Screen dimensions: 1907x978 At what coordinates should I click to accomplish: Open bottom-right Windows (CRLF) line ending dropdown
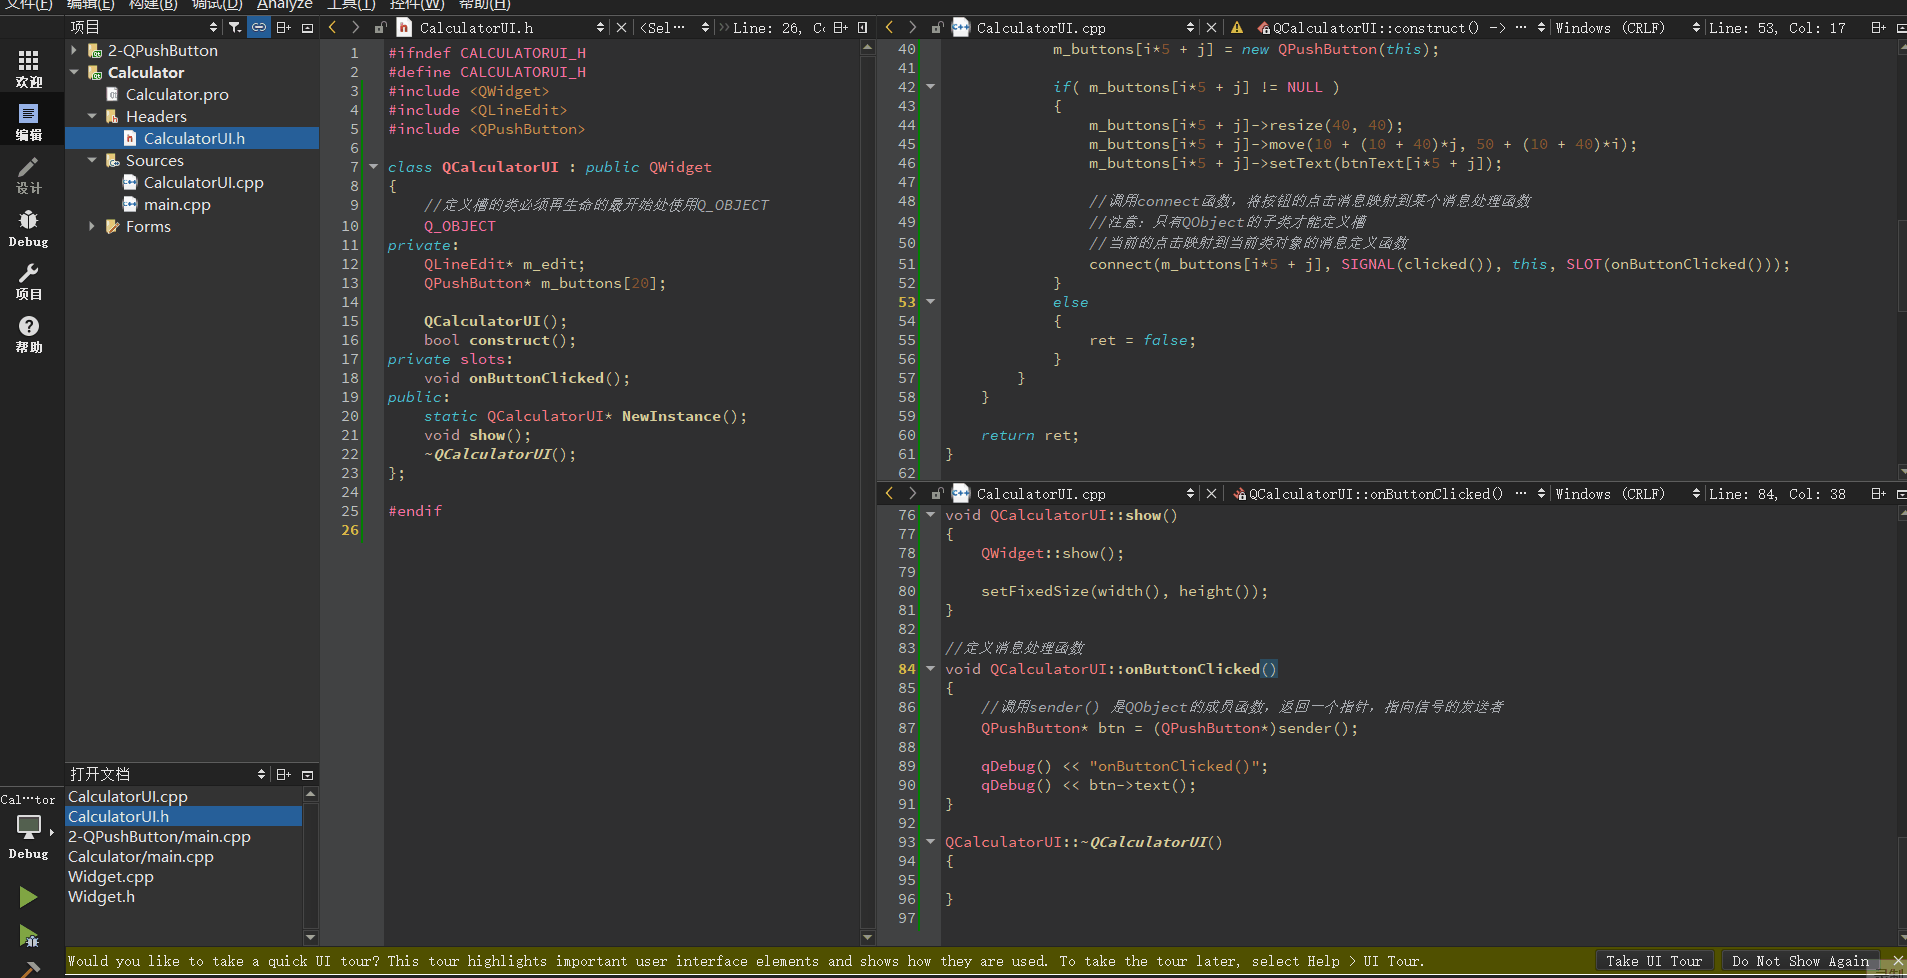[1627, 494]
